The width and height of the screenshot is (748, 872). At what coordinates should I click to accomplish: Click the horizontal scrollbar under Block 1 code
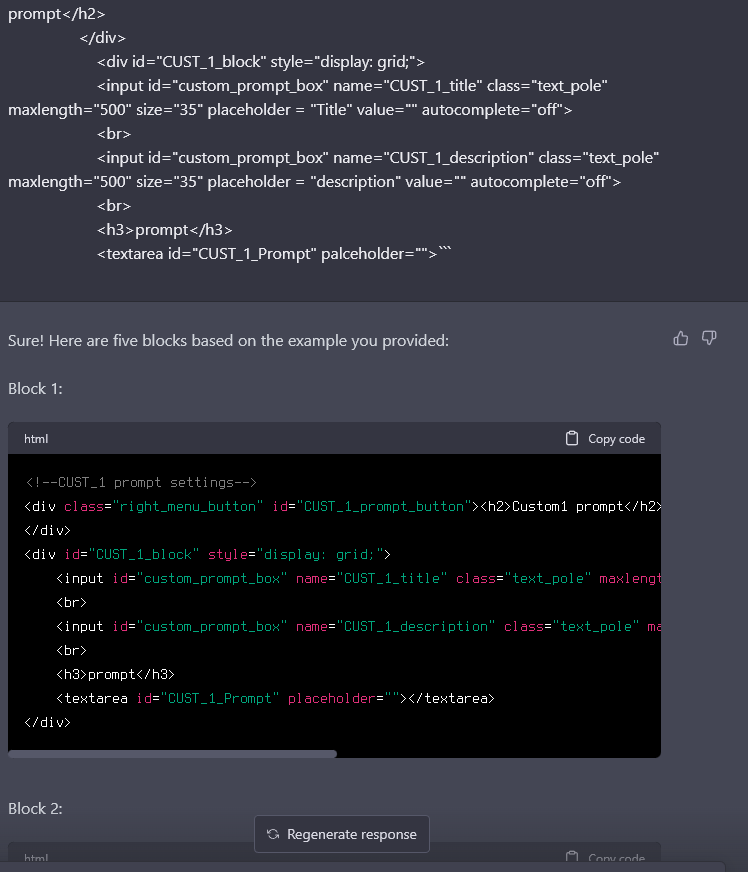172,754
